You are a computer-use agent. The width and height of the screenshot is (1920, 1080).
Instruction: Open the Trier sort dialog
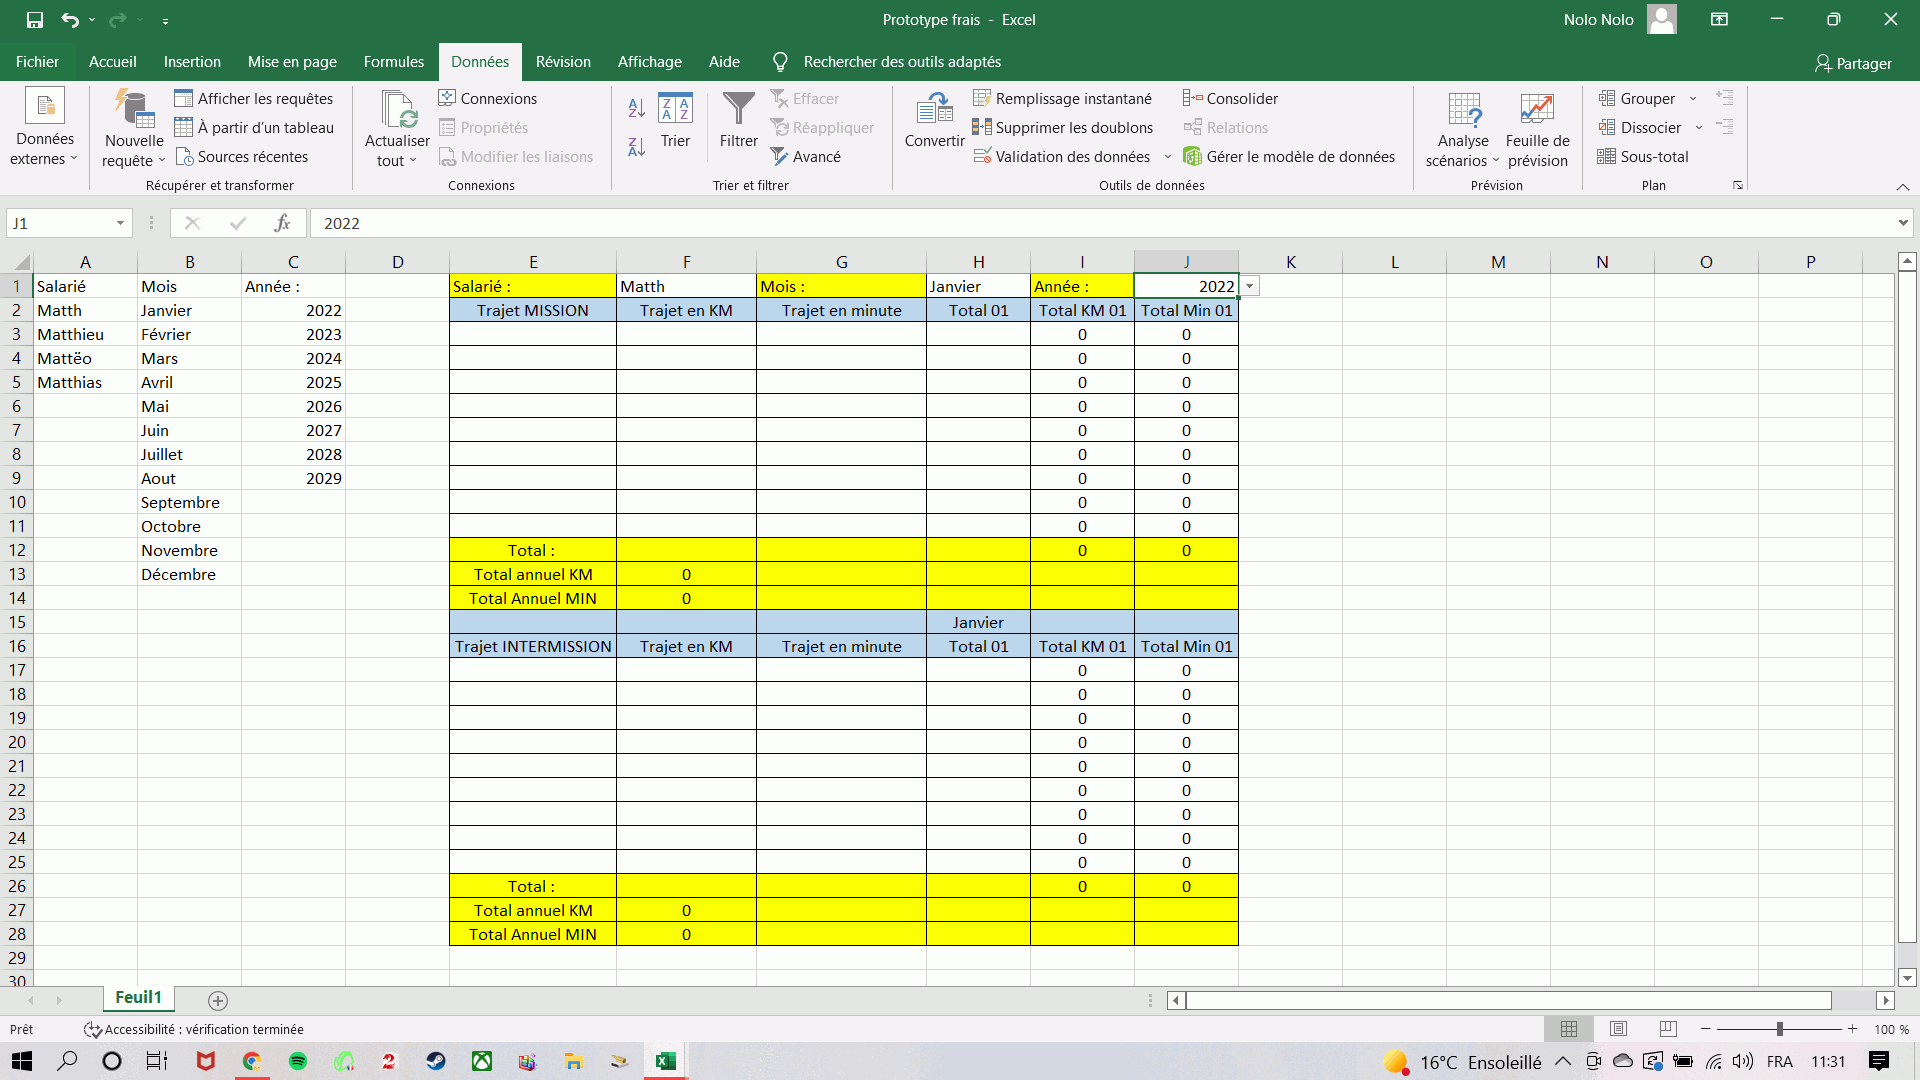pos(675,119)
